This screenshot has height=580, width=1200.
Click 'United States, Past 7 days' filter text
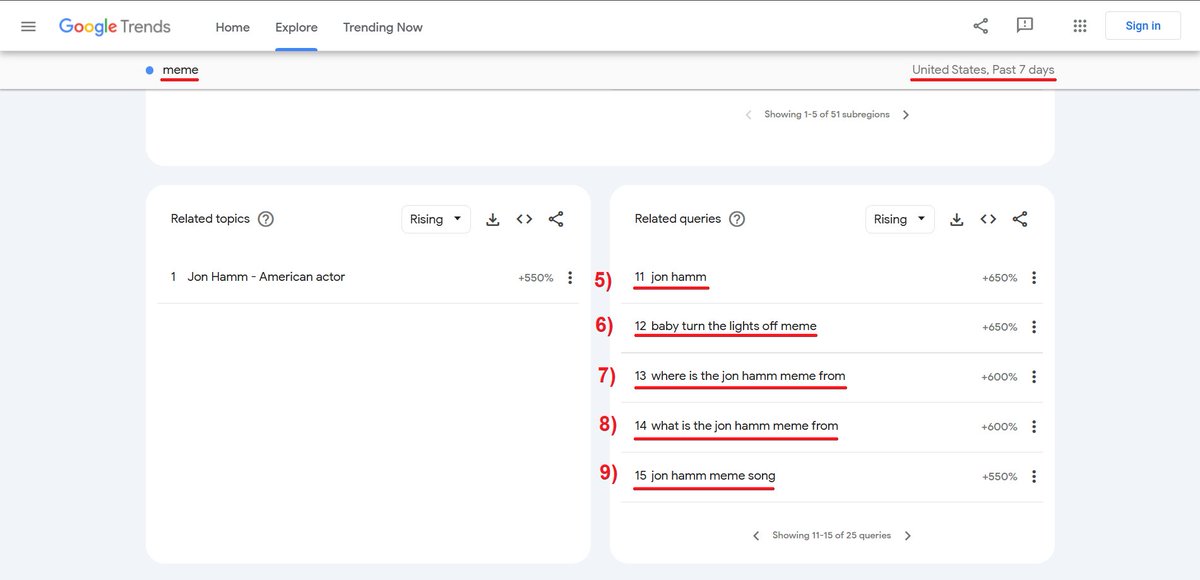click(983, 70)
